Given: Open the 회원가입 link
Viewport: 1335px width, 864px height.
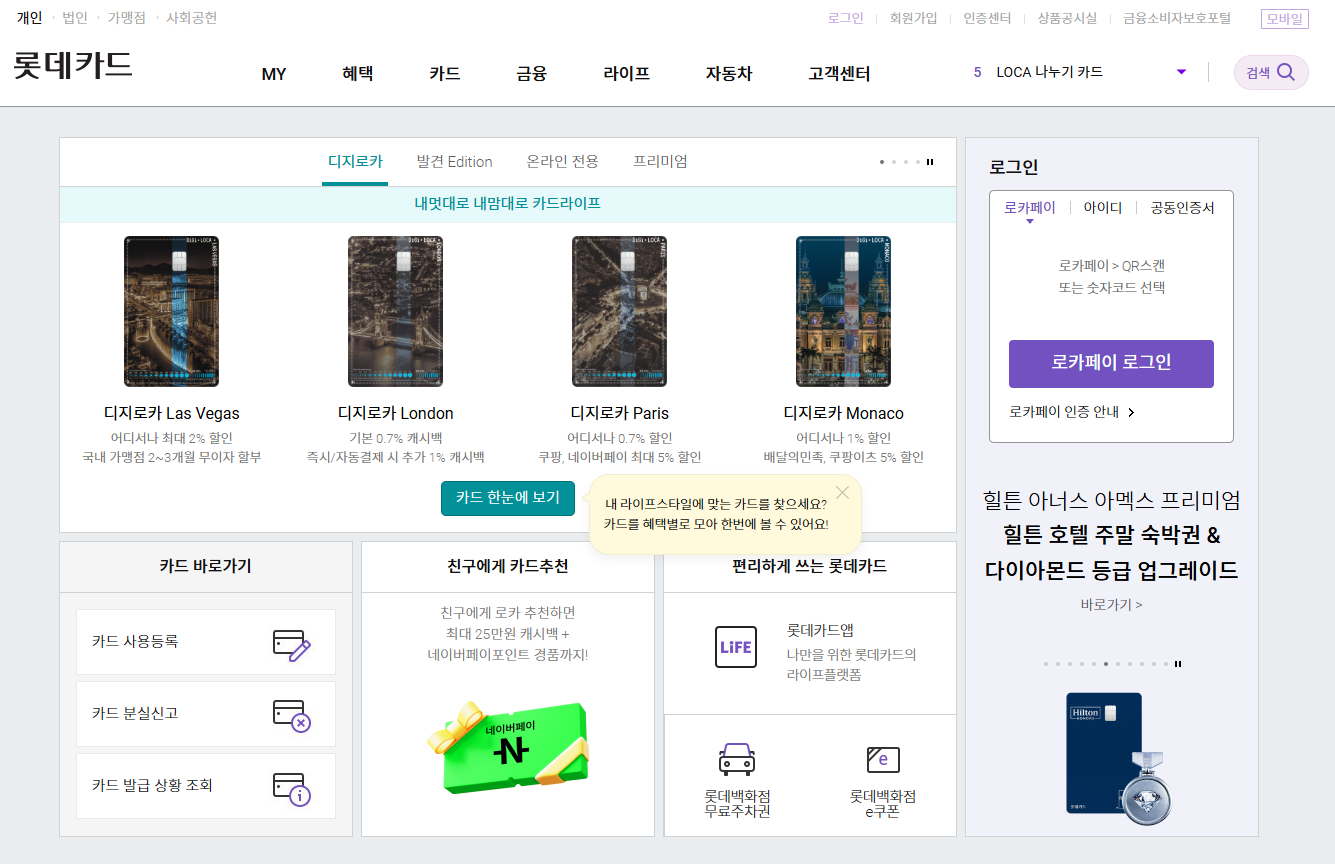Looking at the screenshot, I should [x=913, y=18].
